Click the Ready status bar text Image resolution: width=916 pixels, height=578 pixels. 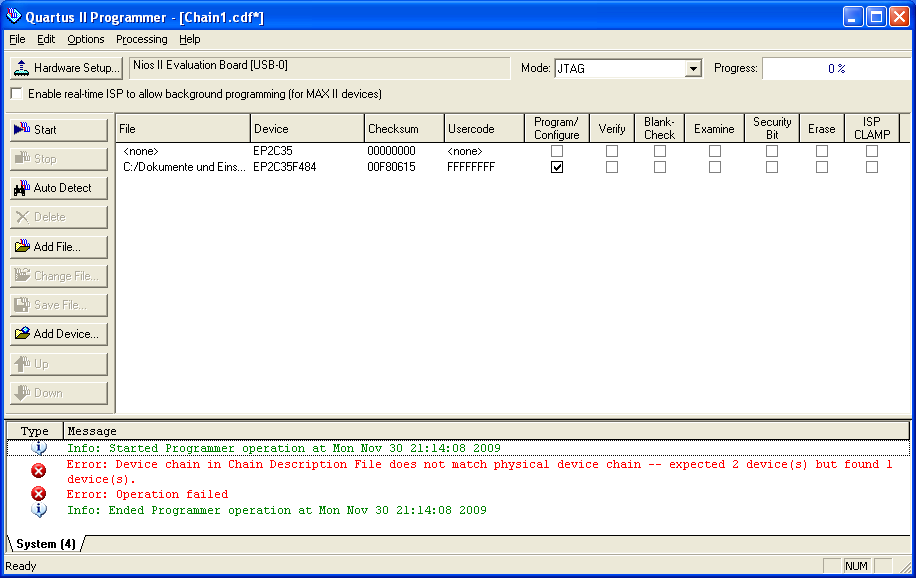[20, 566]
